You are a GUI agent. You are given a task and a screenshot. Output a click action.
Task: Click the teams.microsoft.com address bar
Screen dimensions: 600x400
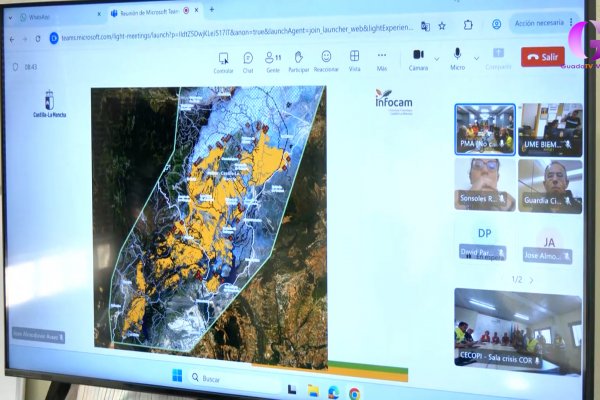pos(237,32)
